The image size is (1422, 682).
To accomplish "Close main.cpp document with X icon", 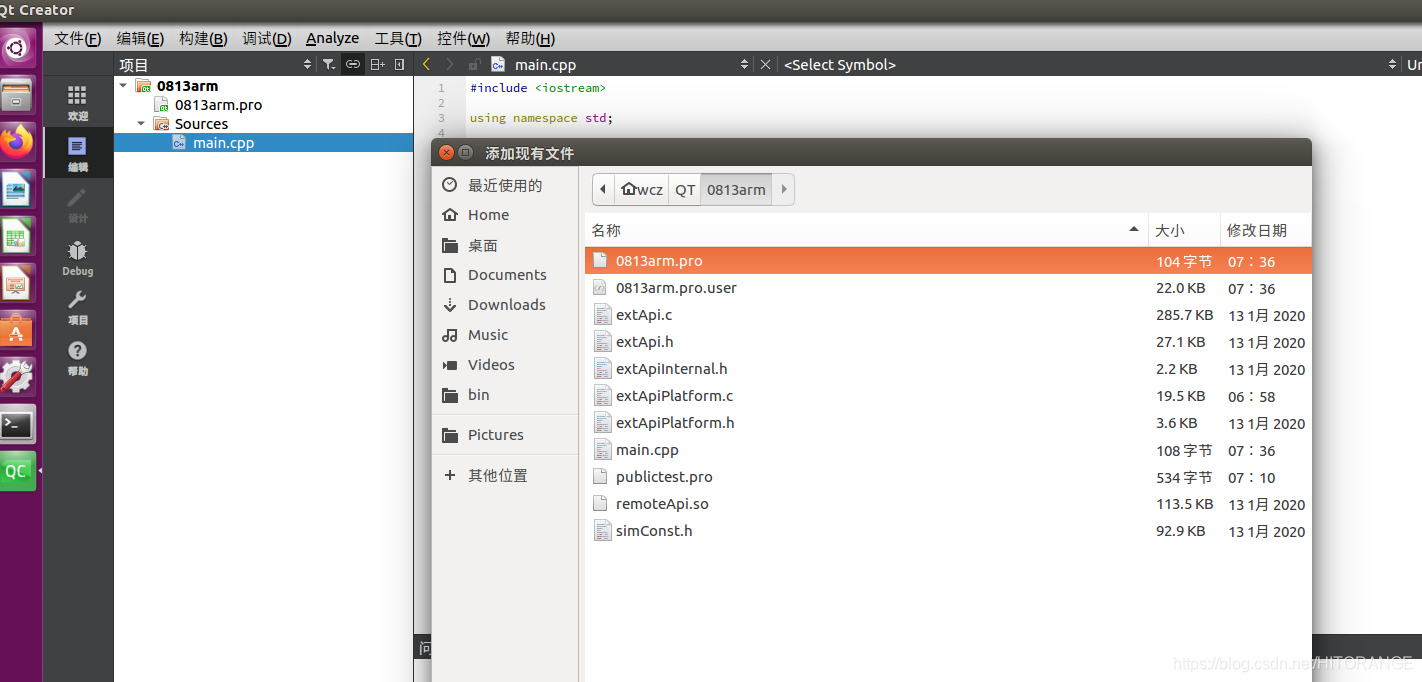I will click(x=765, y=64).
